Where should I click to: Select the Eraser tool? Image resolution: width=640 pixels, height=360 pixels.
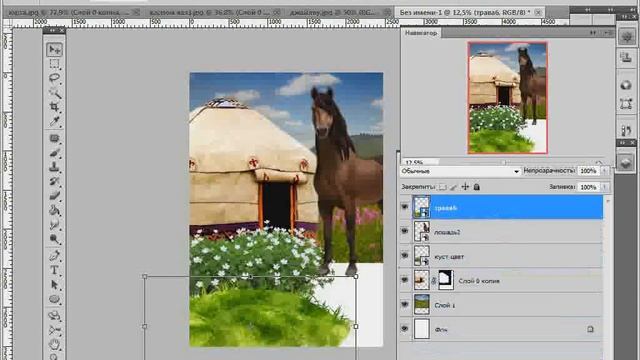pos(54,196)
